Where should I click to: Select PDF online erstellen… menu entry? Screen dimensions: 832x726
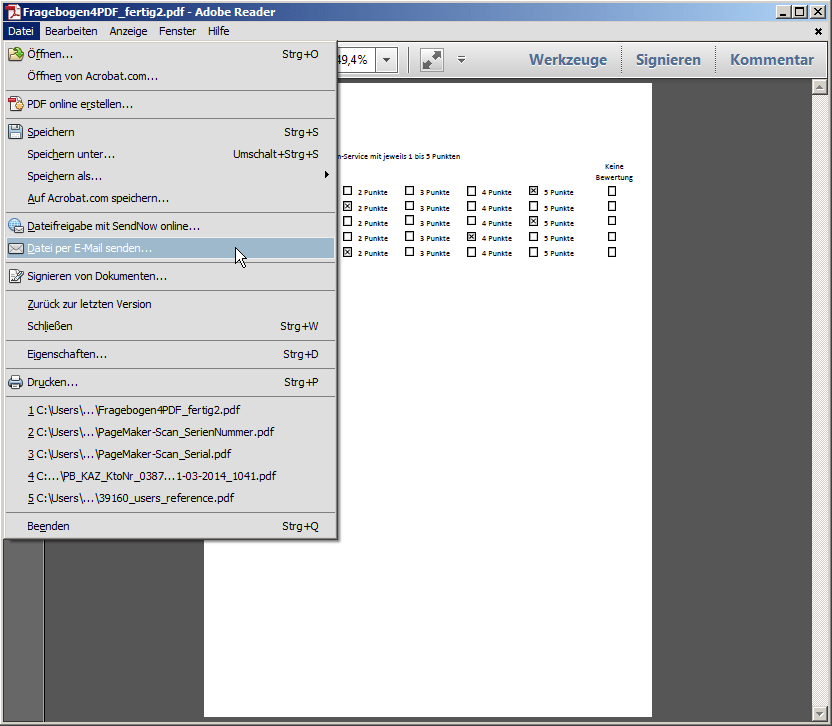(x=170, y=104)
